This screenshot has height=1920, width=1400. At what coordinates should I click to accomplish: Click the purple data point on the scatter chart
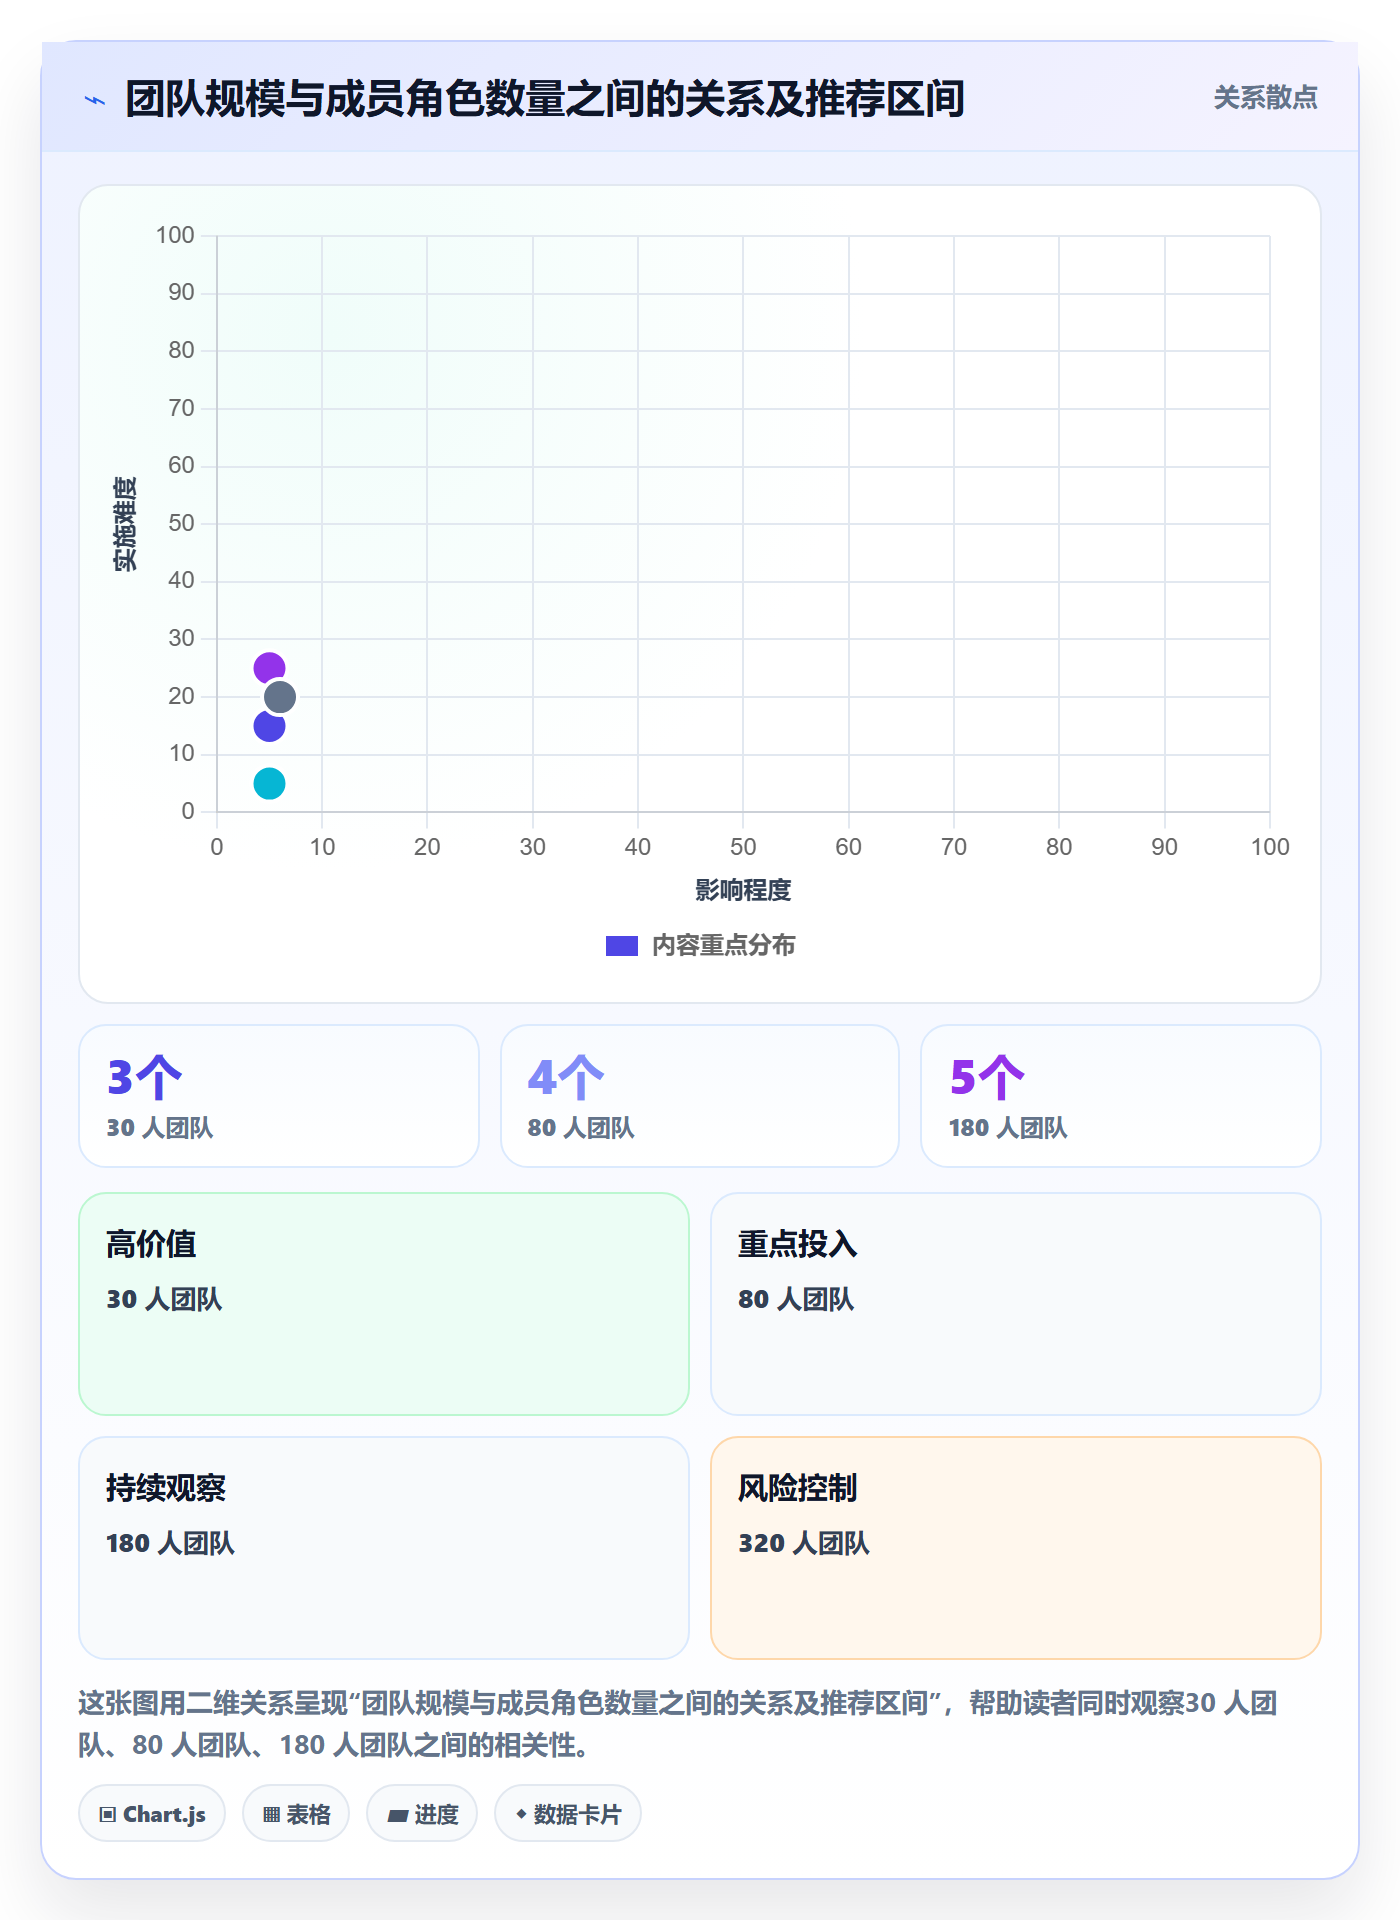point(269,668)
